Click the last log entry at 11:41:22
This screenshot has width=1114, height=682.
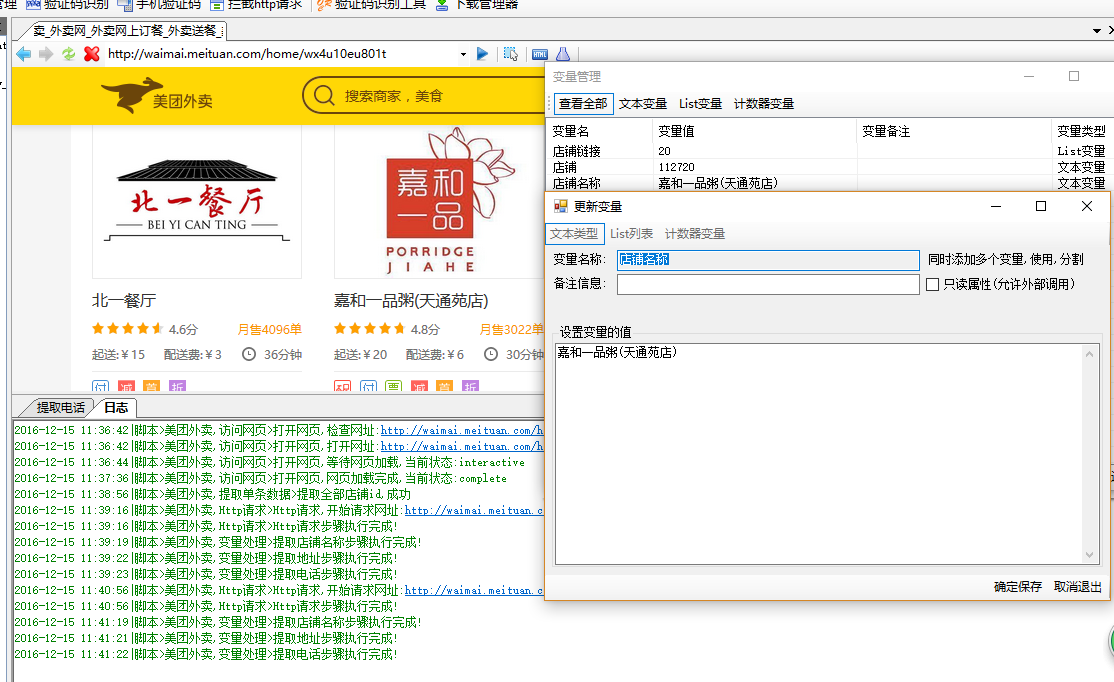point(206,654)
